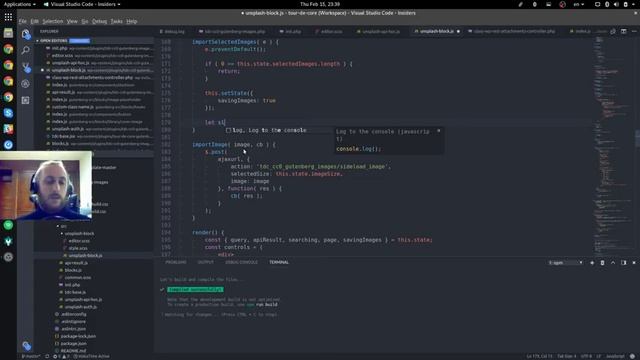Open changes icon in editor title bar
This screenshot has width=640, height=360.
click(613, 31)
